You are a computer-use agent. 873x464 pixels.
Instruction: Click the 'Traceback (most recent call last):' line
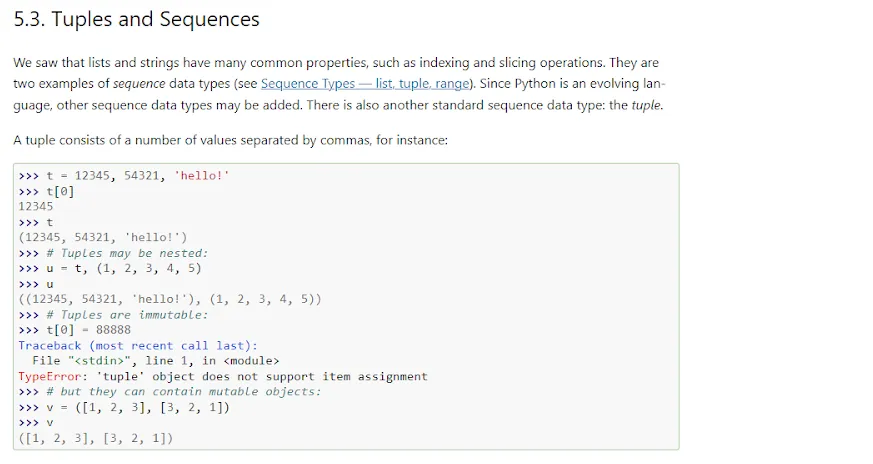point(137,345)
